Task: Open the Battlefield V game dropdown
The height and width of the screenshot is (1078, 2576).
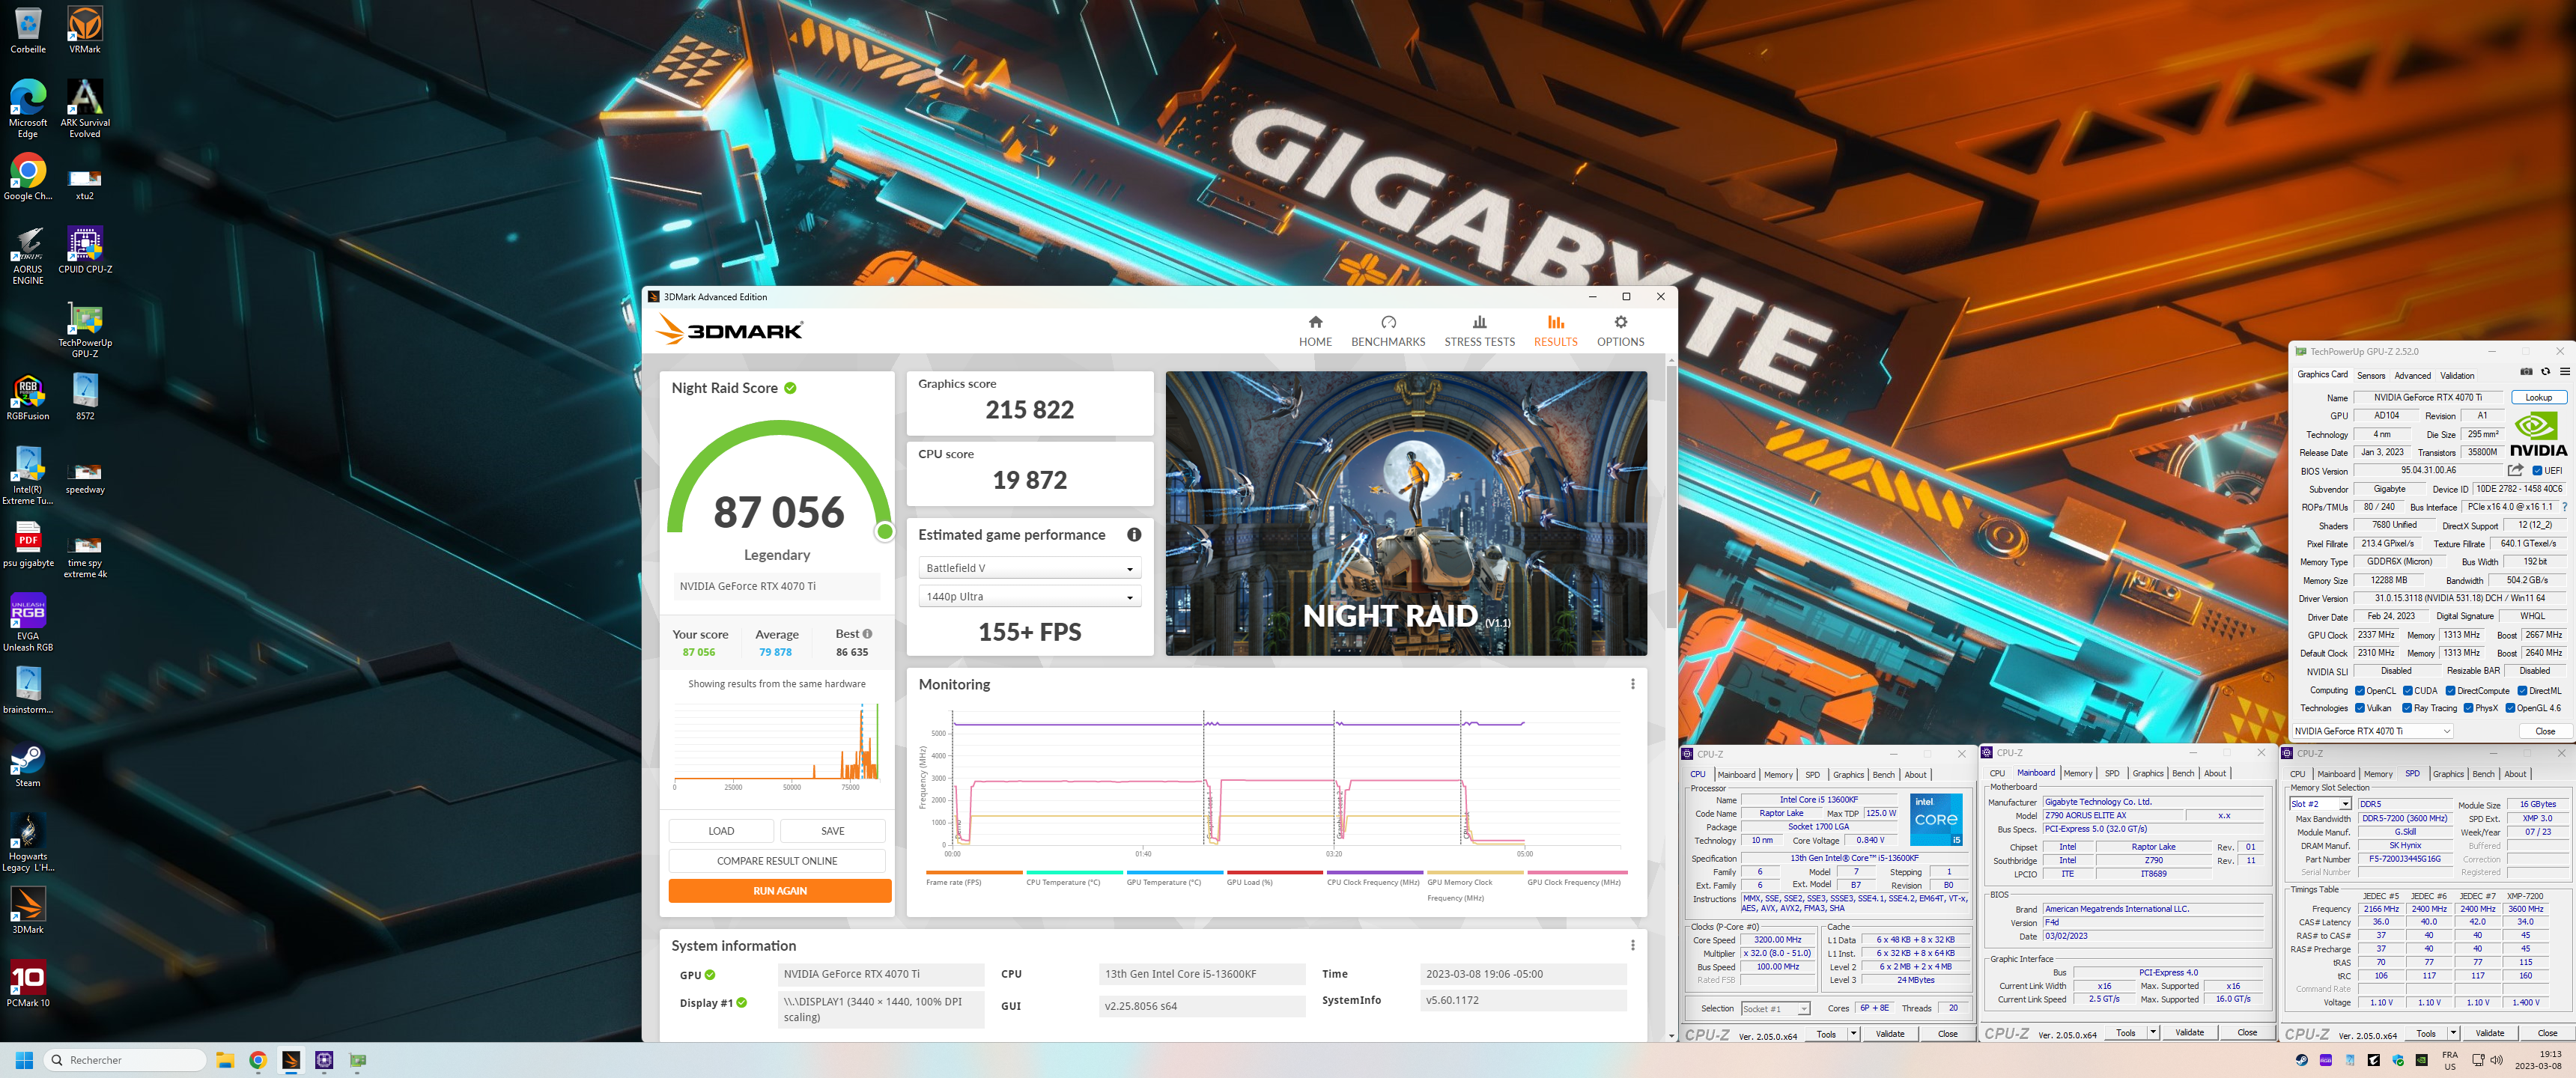Action: pos(1029,568)
